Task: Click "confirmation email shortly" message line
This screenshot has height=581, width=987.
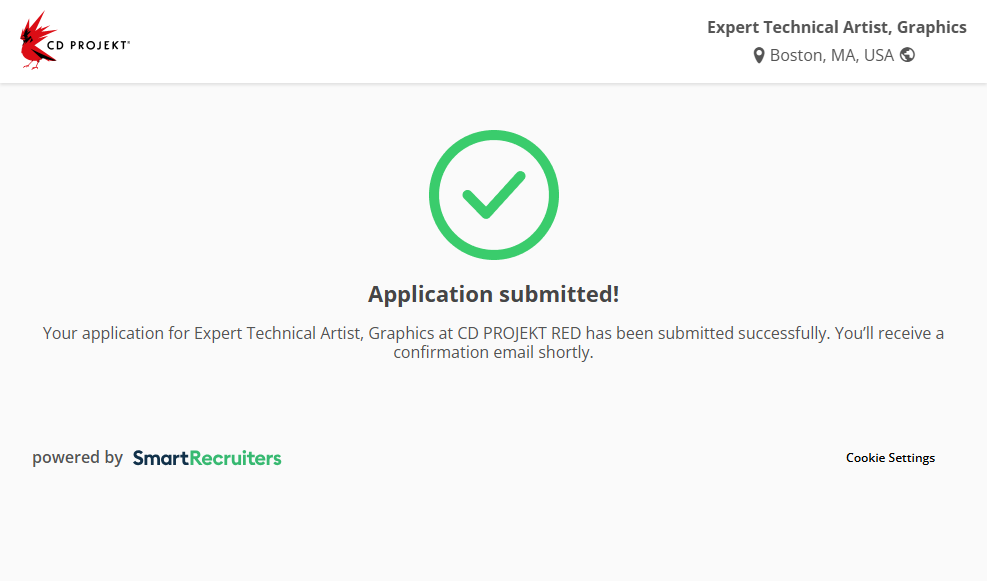Action: click(493, 353)
